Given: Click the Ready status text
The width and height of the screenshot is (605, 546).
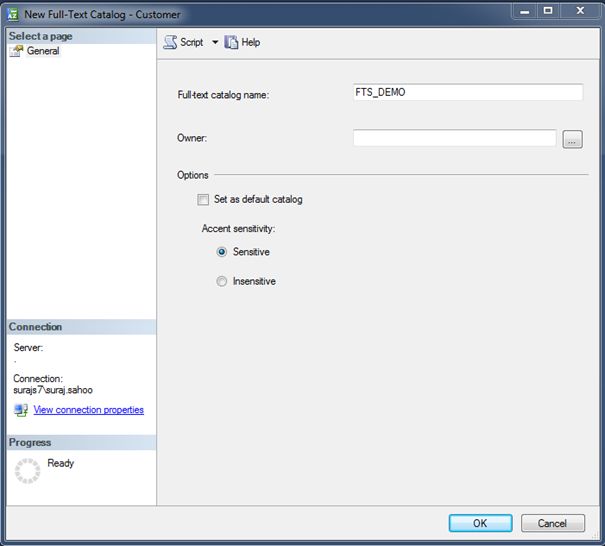Looking at the screenshot, I should click(61, 463).
